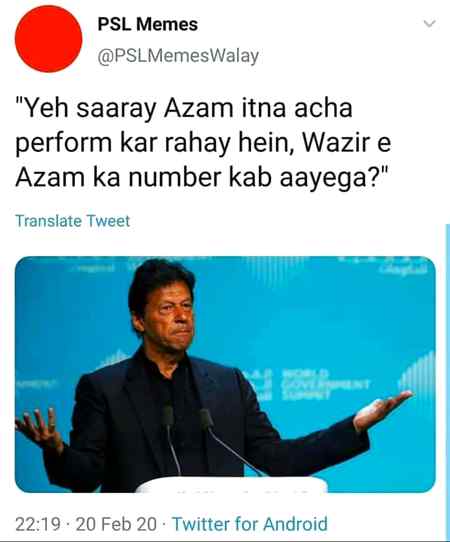Click the light blue strip on the right edge
The image size is (450, 542).
point(448,380)
